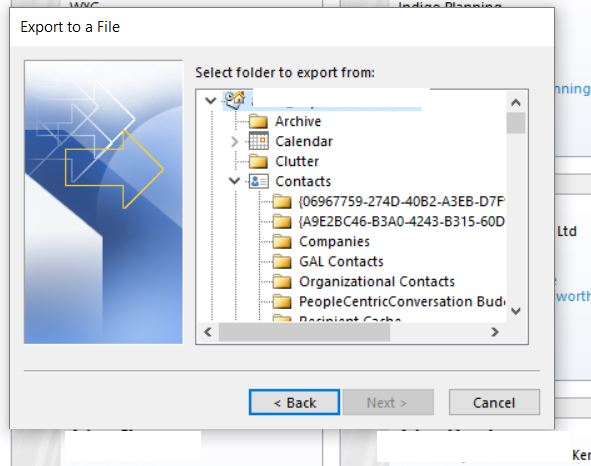Screen dimensions: 591x466
Task: Click the Back button
Action: (x=294, y=403)
